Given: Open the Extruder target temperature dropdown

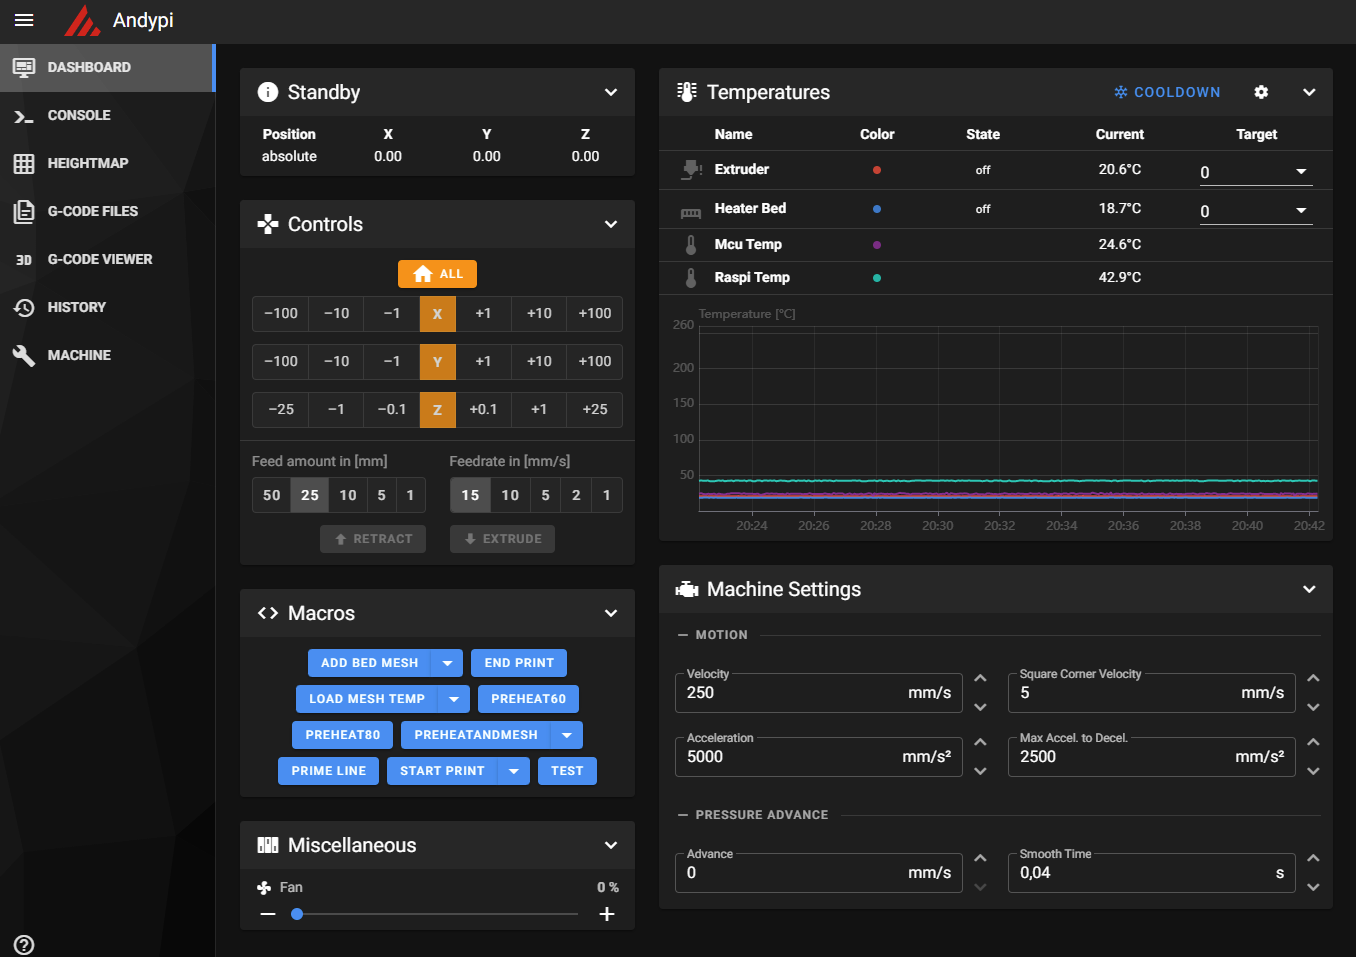Looking at the screenshot, I should pos(1301,172).
